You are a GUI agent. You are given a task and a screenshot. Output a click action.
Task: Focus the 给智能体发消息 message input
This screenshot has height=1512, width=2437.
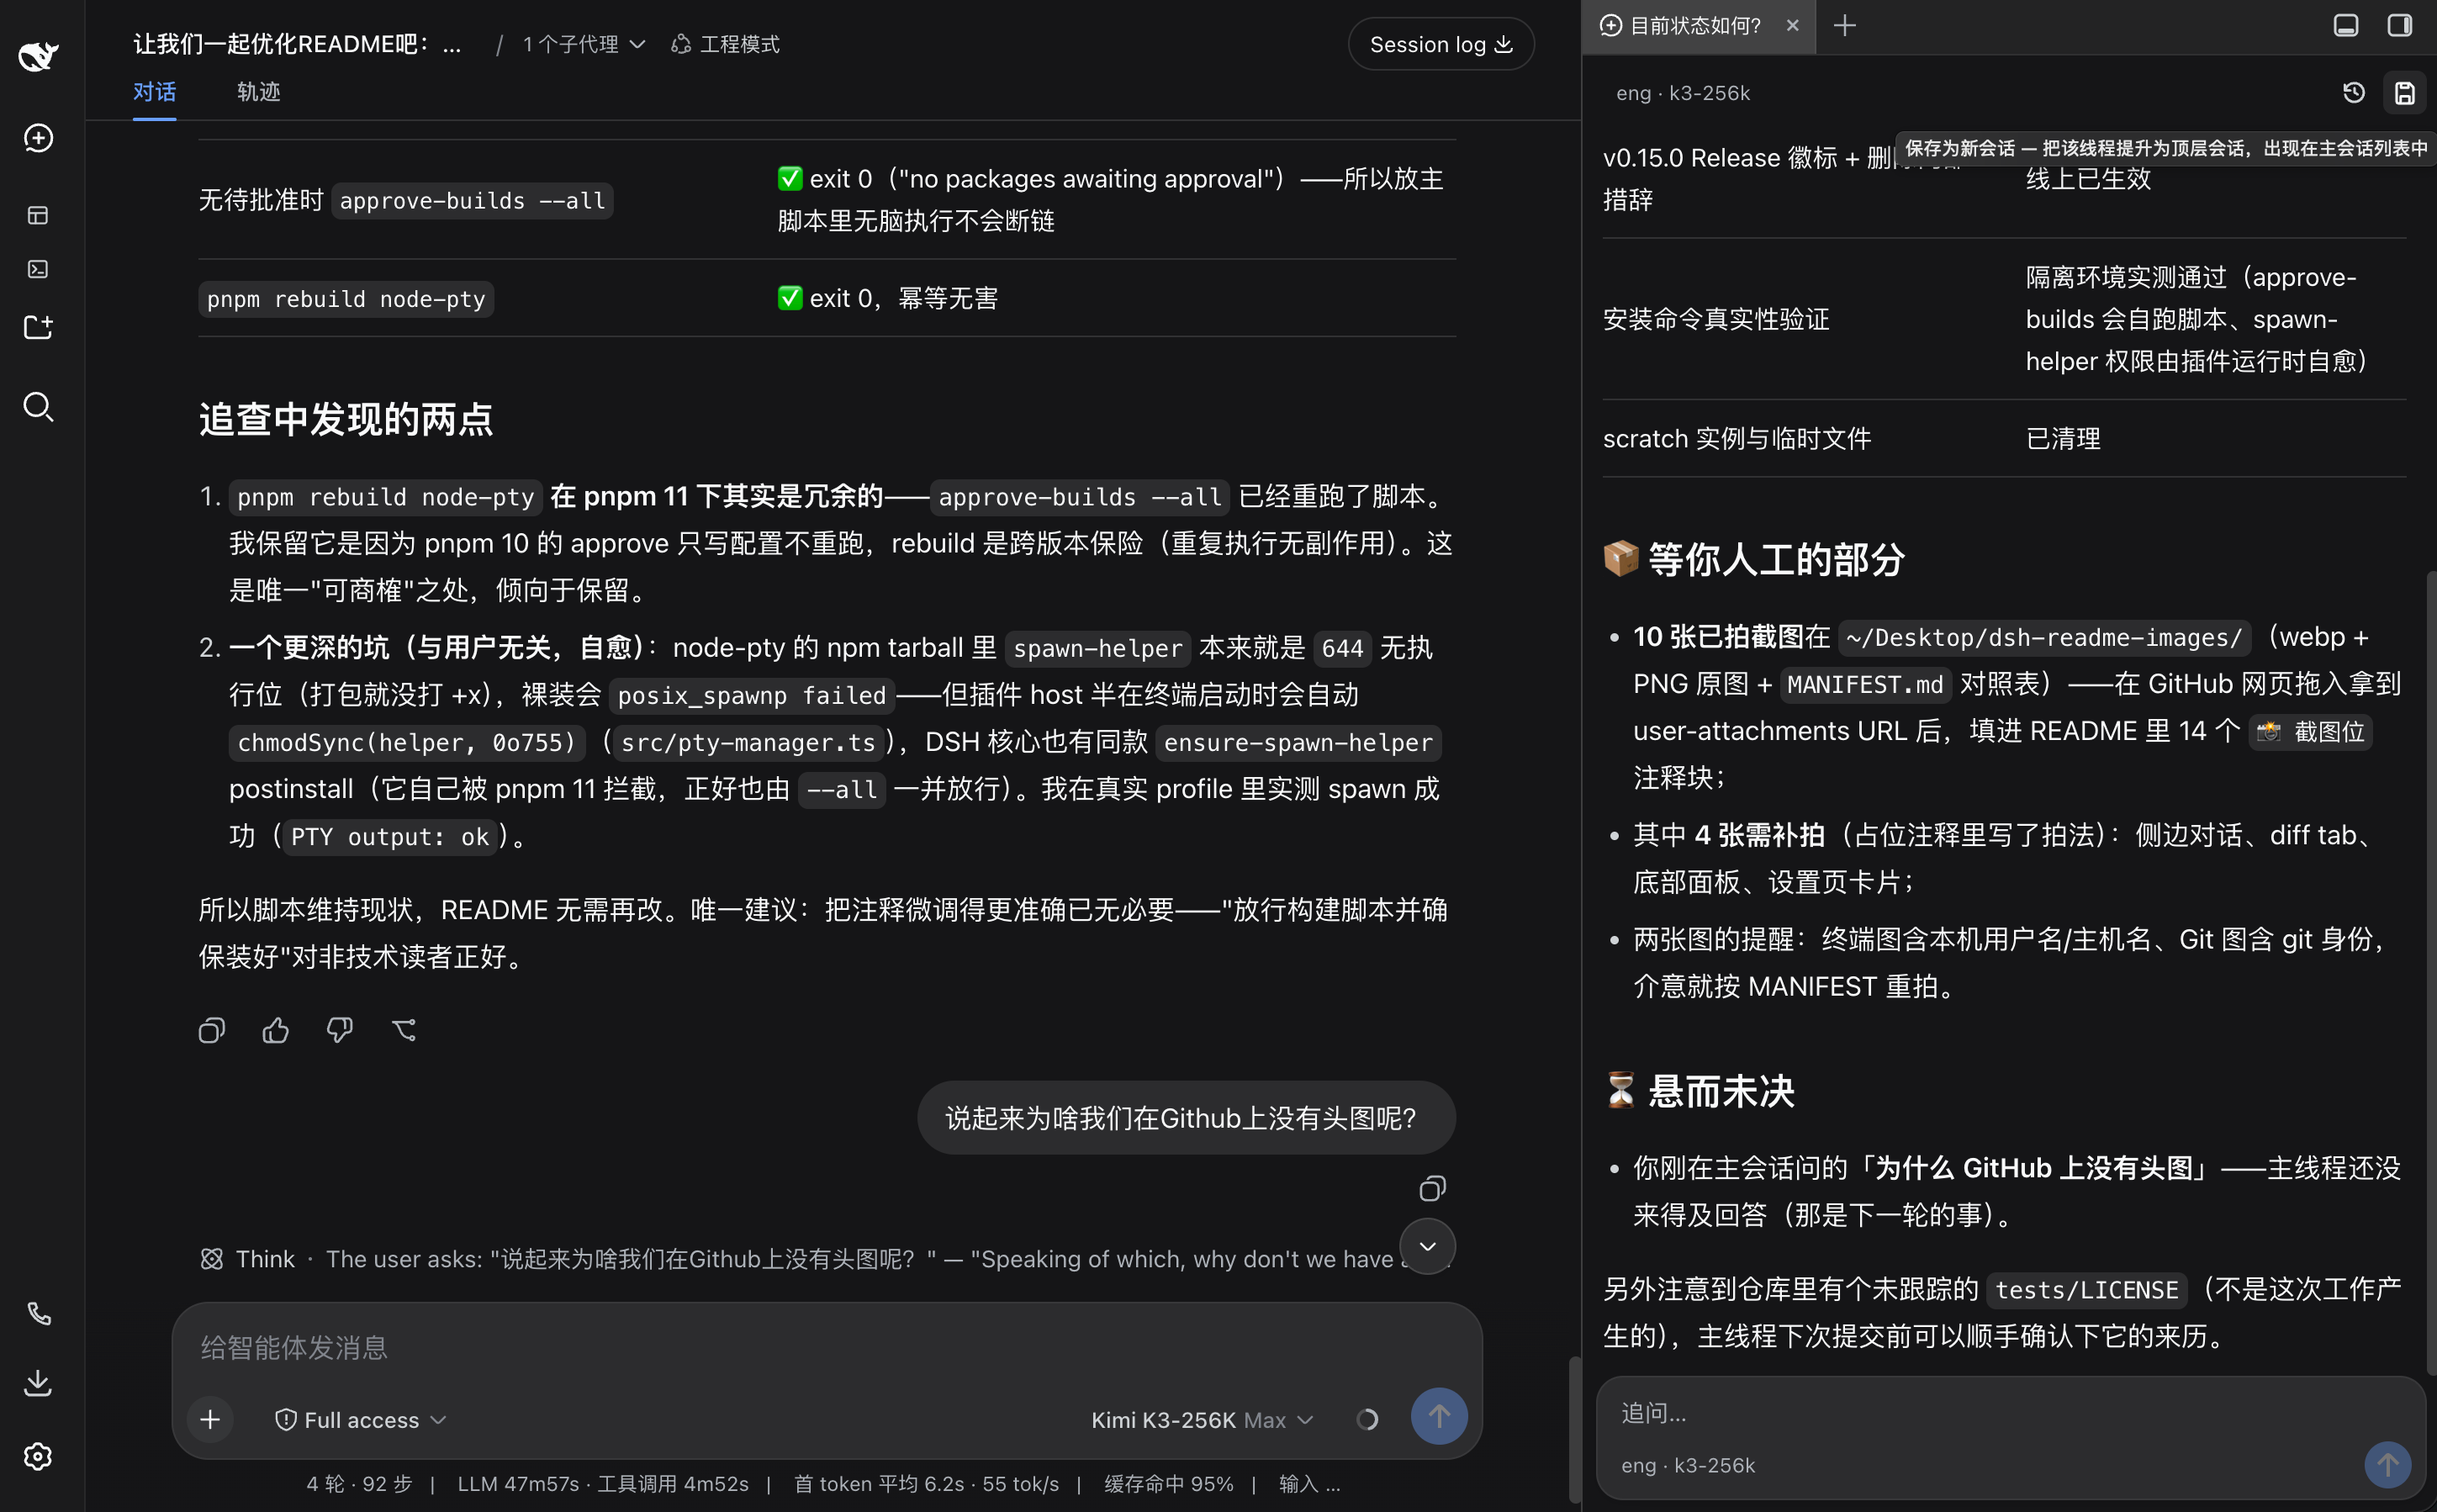click(826, 1347)
